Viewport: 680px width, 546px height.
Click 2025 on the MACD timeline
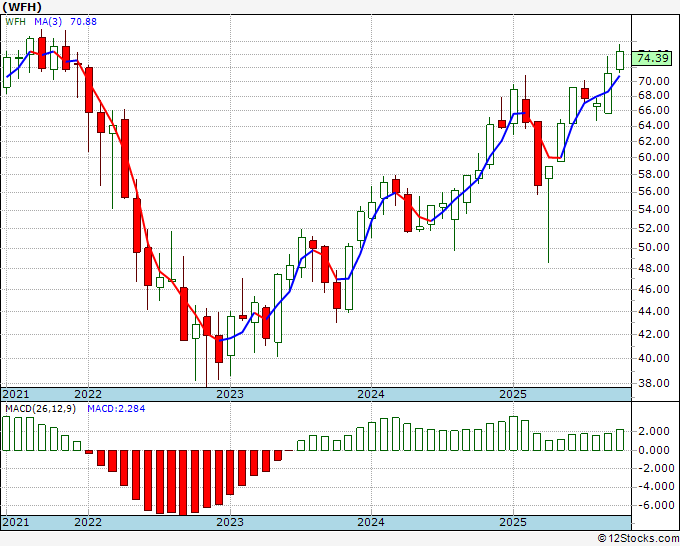pyautogui.click(x=513, y=522)
